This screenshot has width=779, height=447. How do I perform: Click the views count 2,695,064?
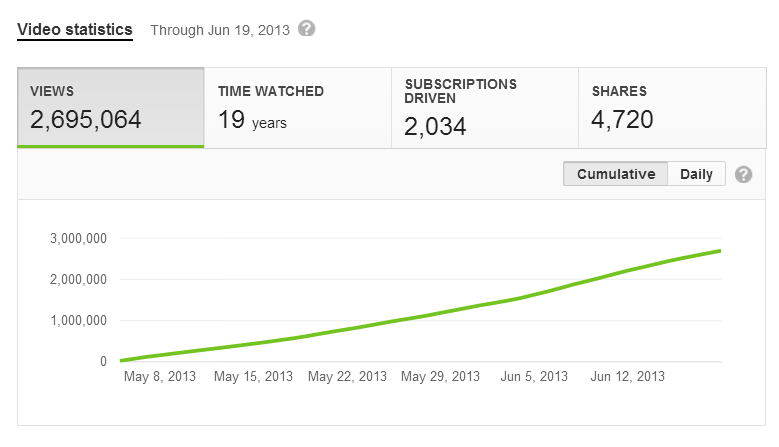(85, 120)
